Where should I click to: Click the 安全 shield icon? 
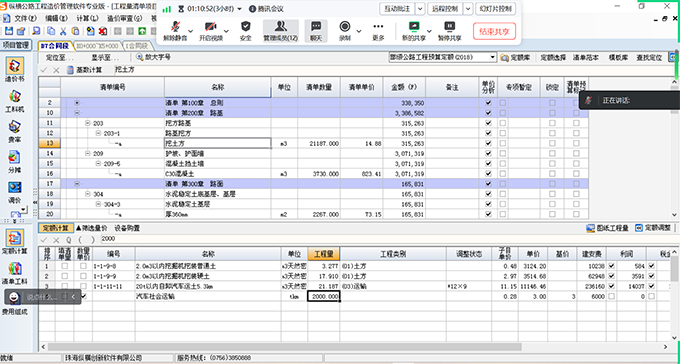tap(246, 30)
